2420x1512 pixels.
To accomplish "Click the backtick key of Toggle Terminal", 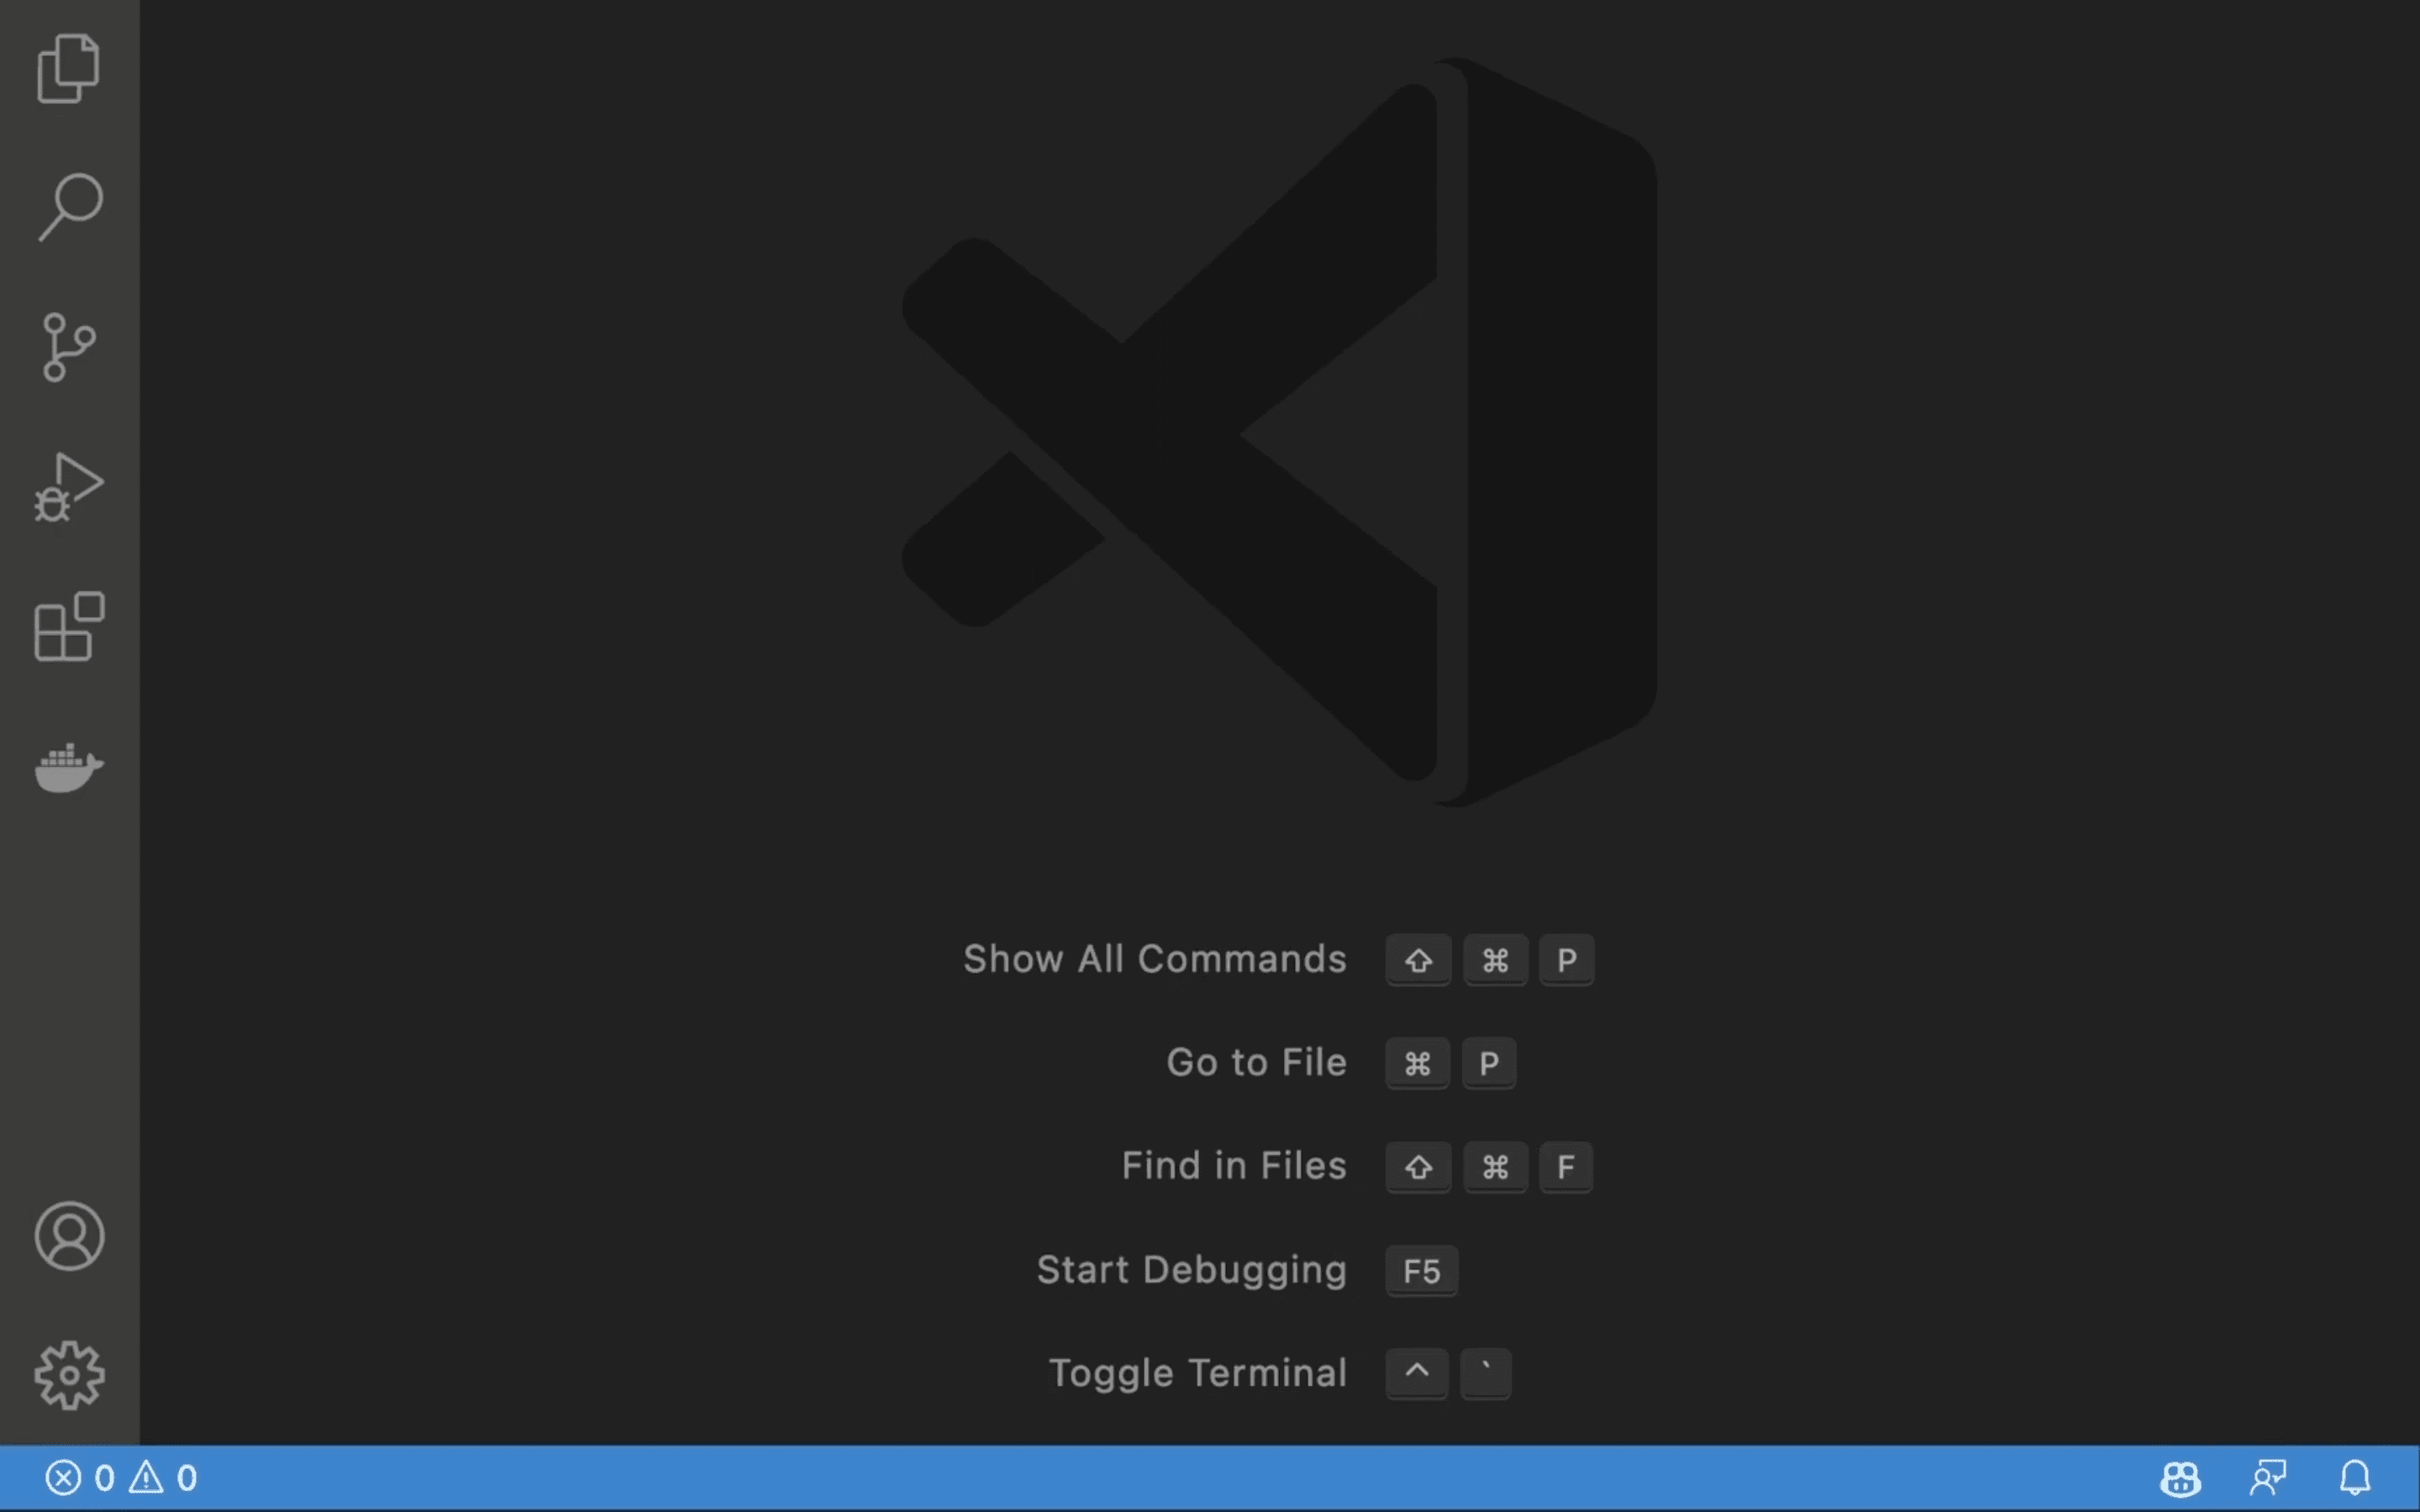I will [x=1486, y=1374].
